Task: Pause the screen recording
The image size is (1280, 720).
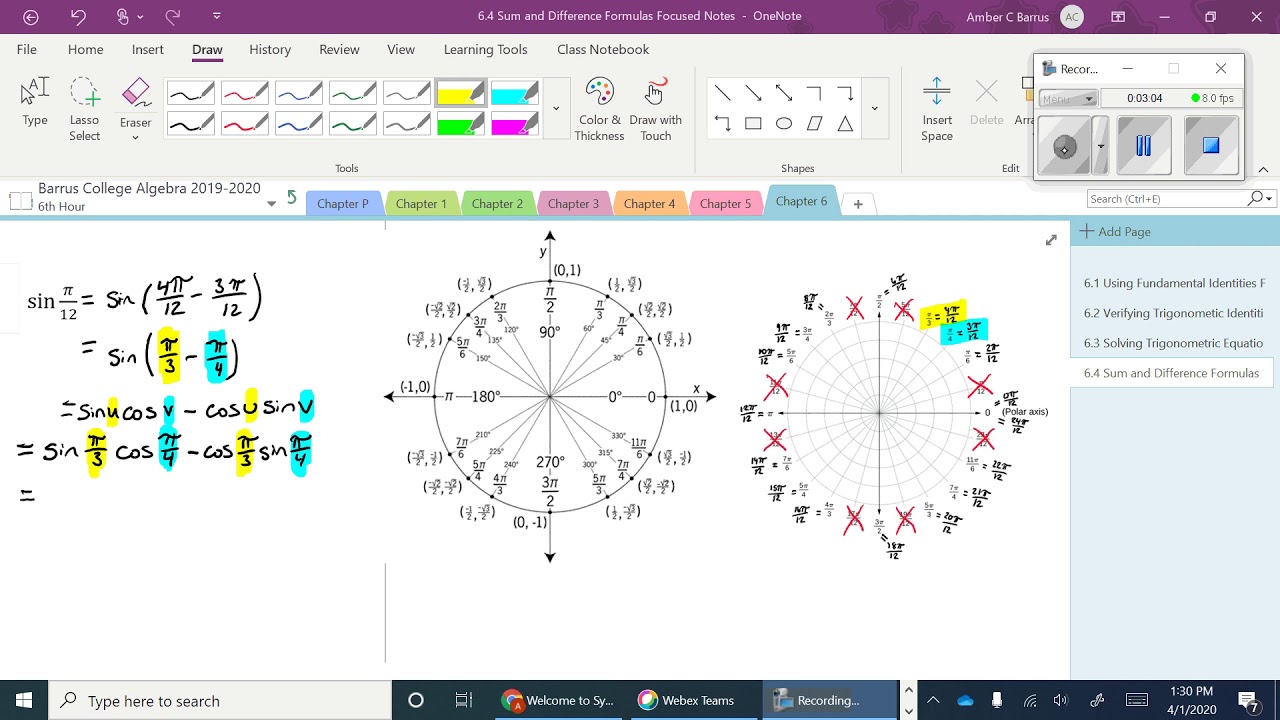Action: coord(1144,146)
